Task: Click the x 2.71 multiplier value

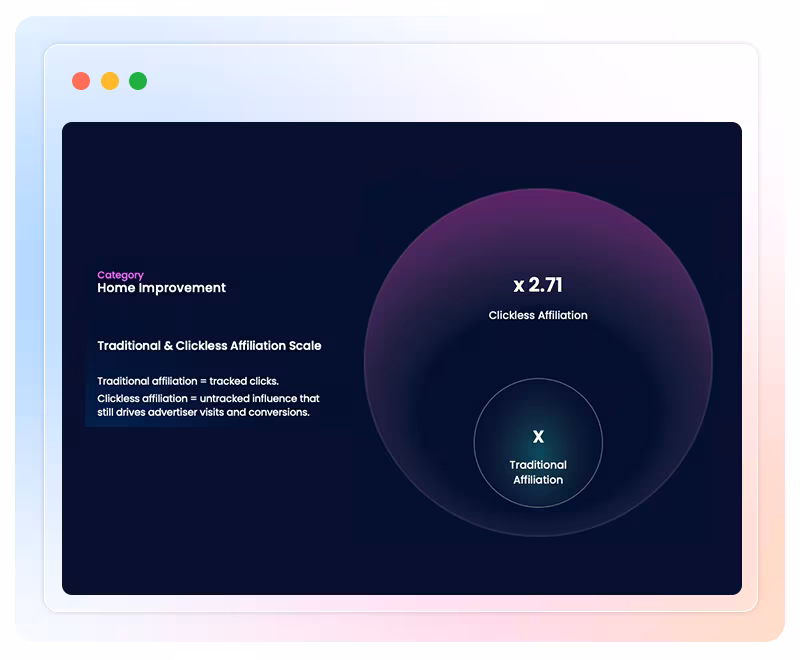Action: click(x=538, y=285)
